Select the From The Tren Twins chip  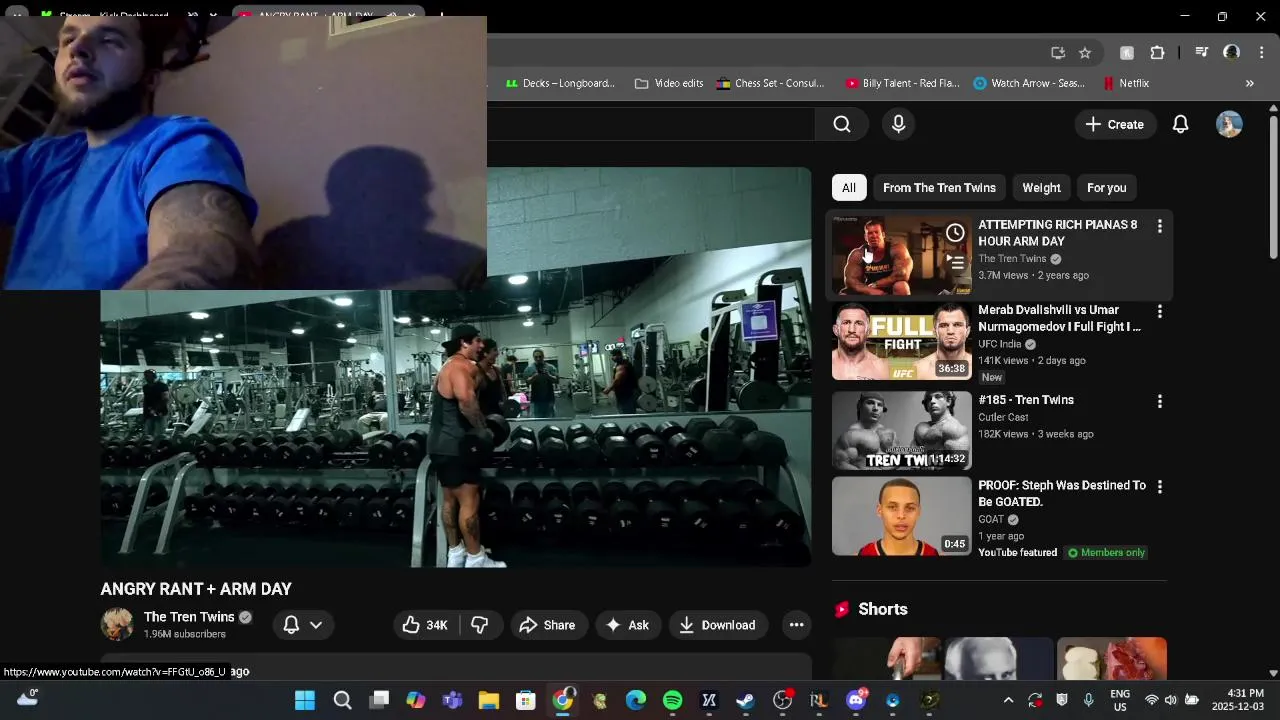tap(939, 188)
